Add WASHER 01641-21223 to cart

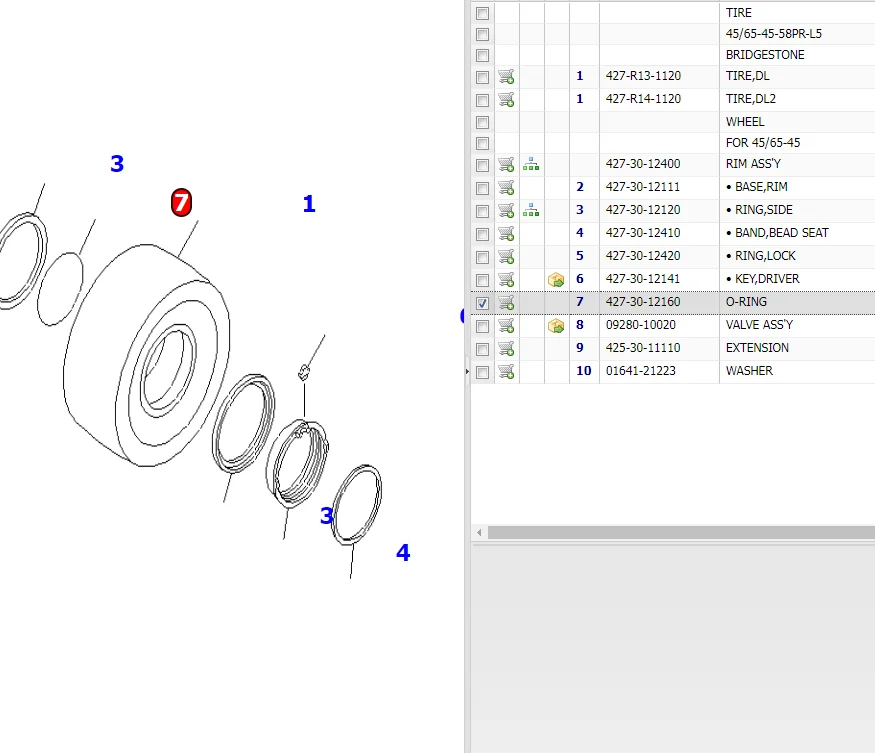tap(506, 371)
